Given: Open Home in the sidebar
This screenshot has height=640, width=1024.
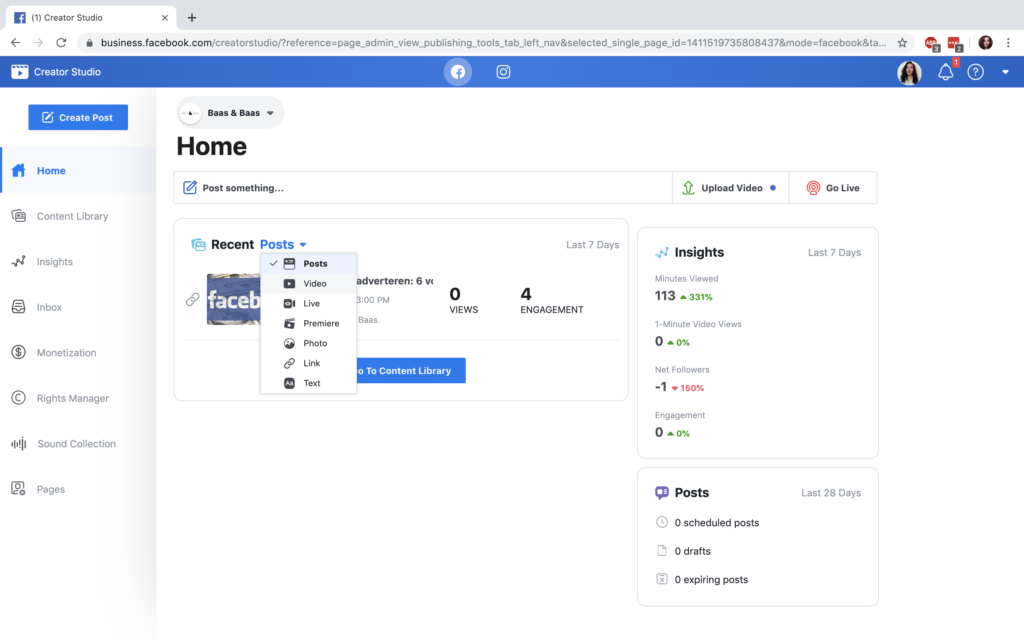Looking at the screenshot, I should [x=78, y=170].
